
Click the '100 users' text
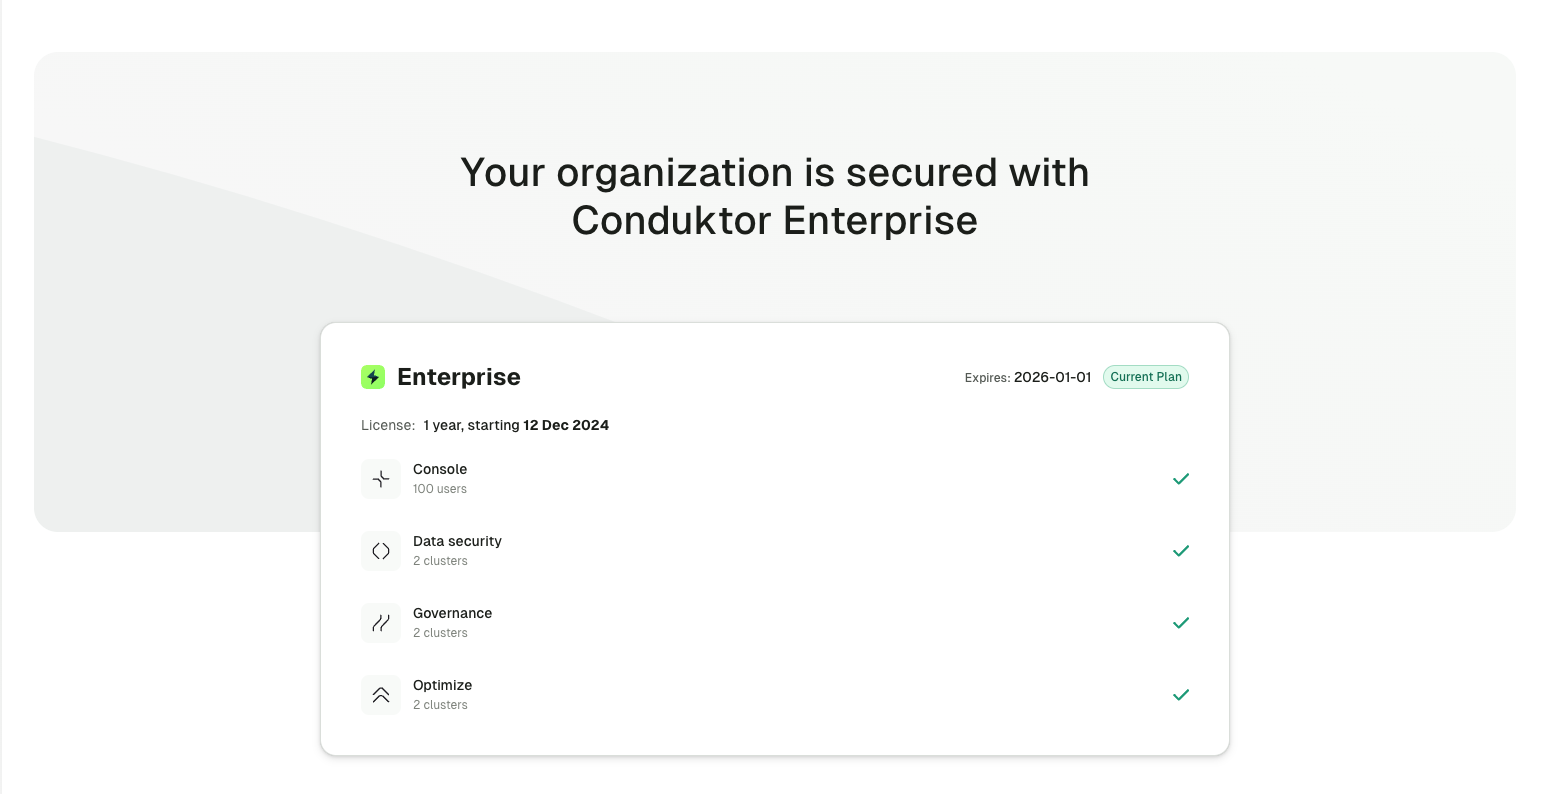[440, 489]
